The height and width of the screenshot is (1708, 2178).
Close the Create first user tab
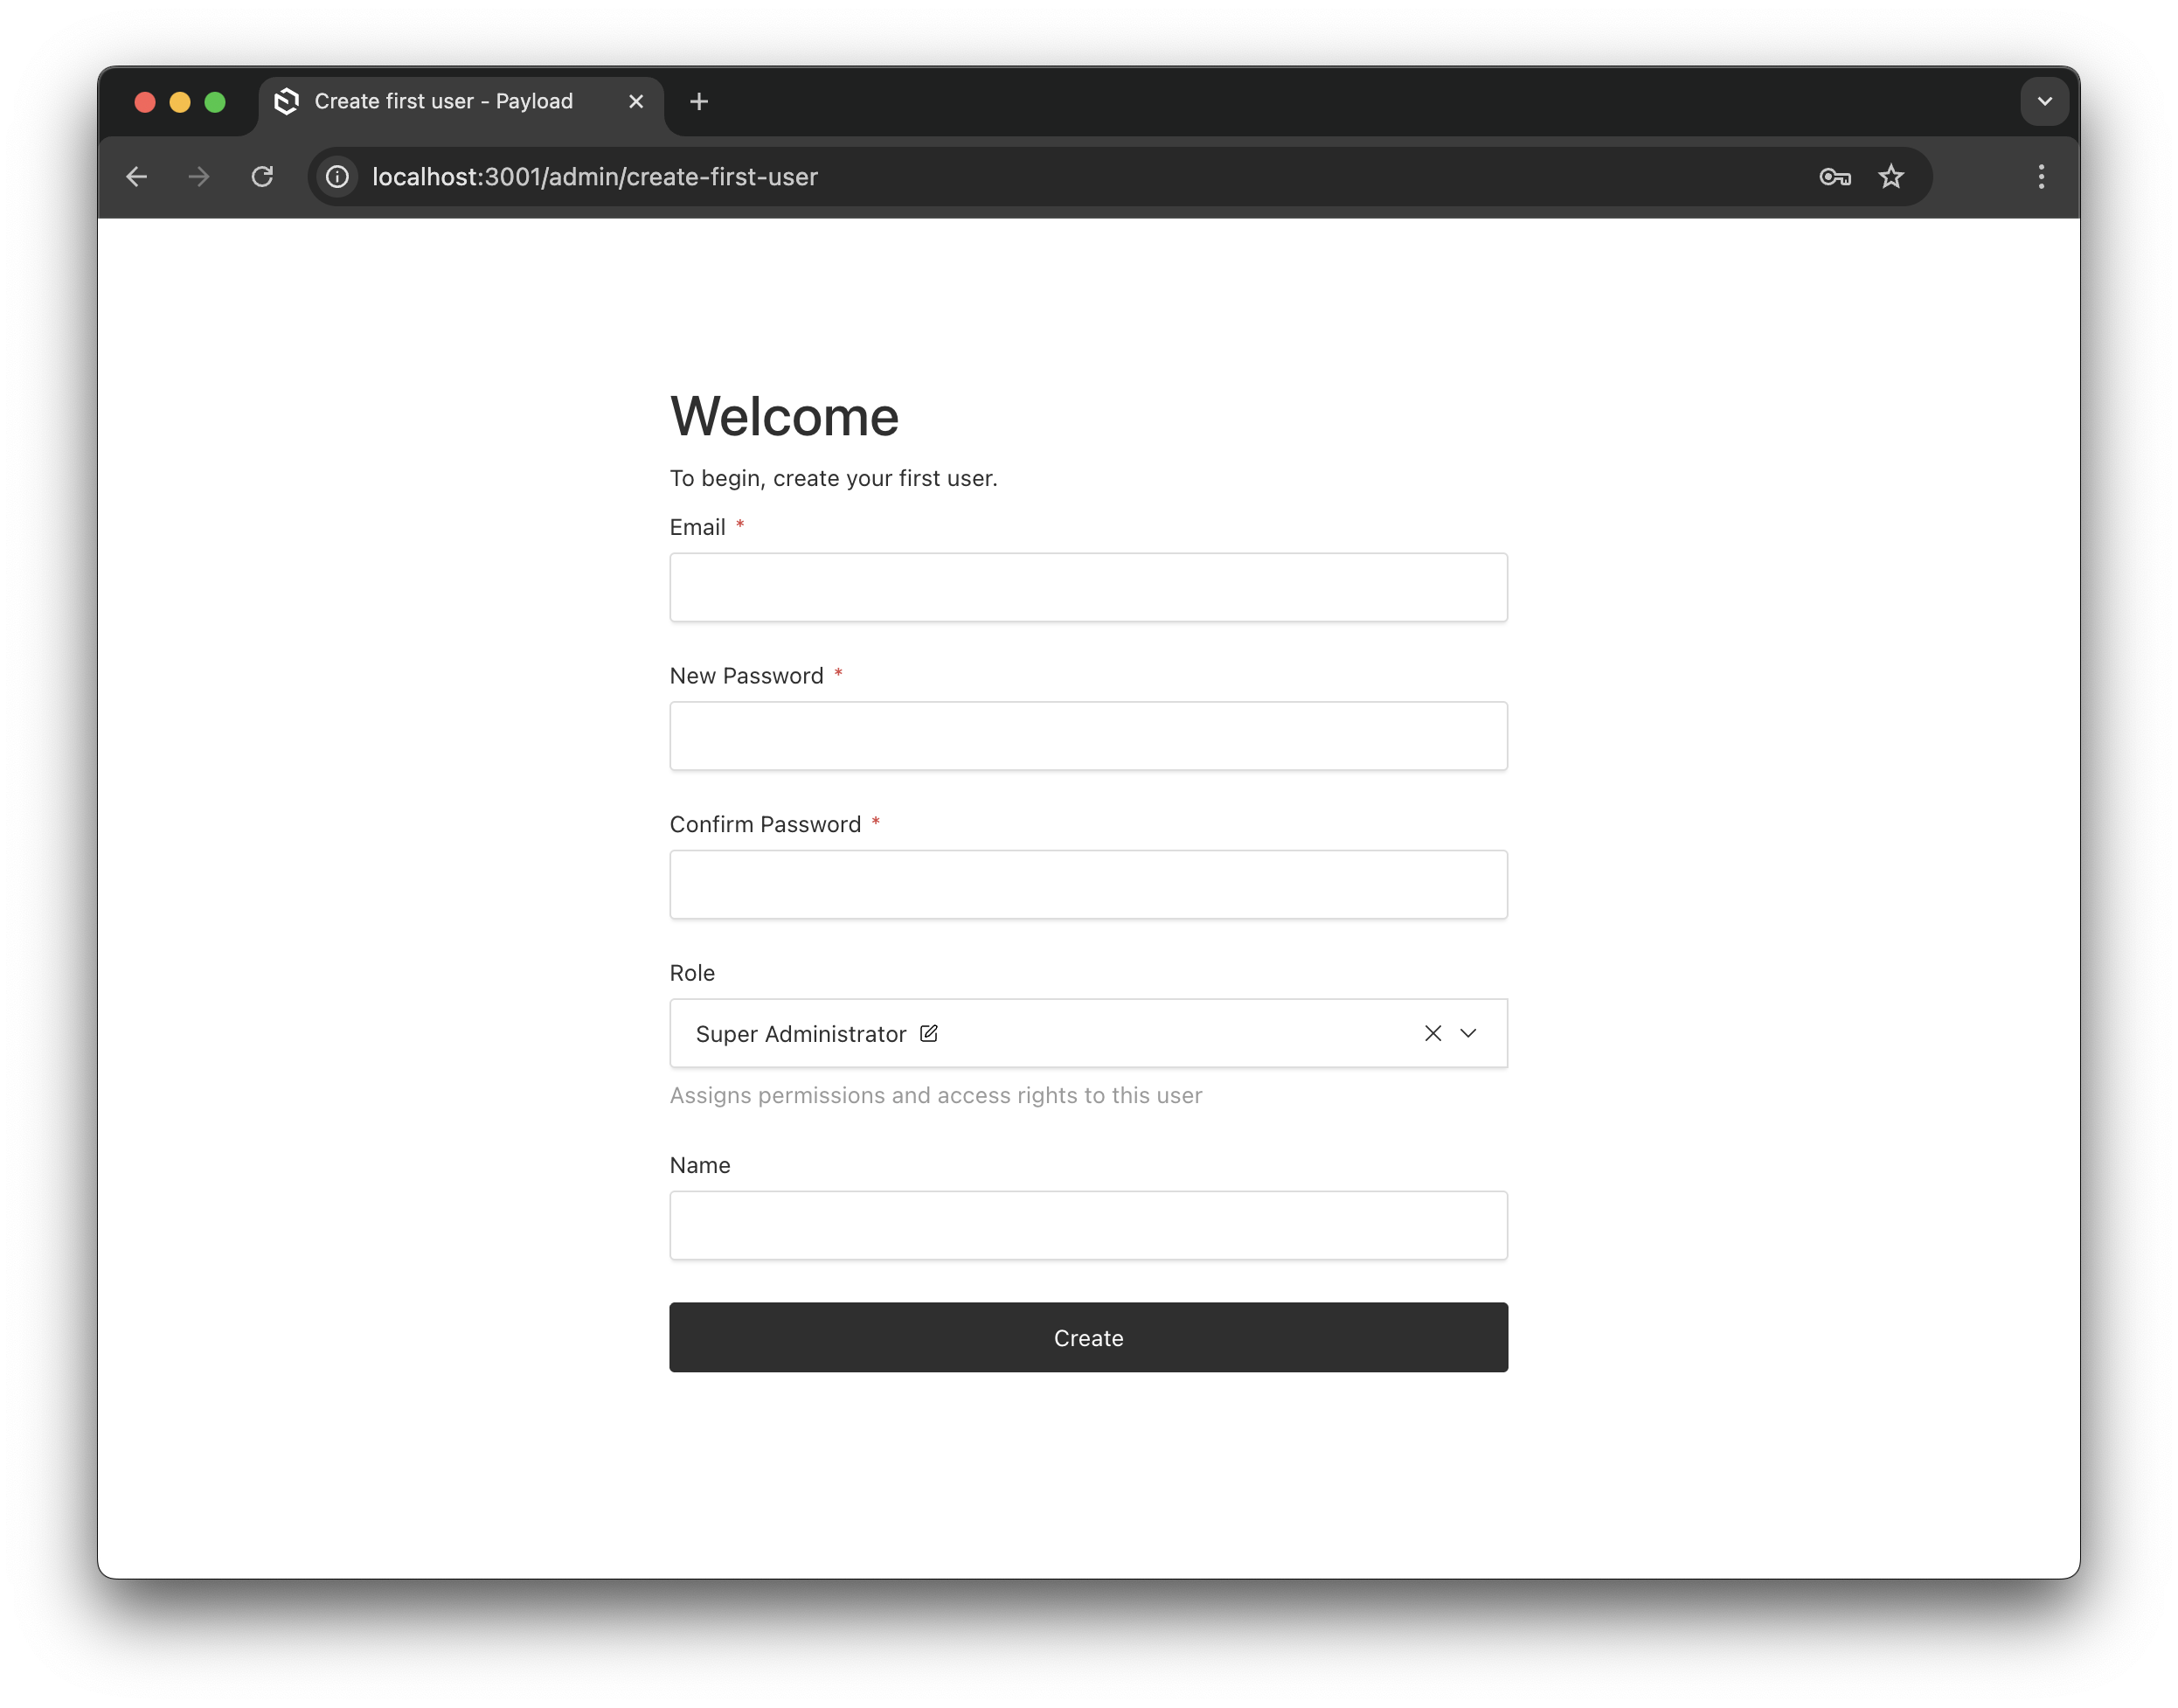tap(636, 102)
